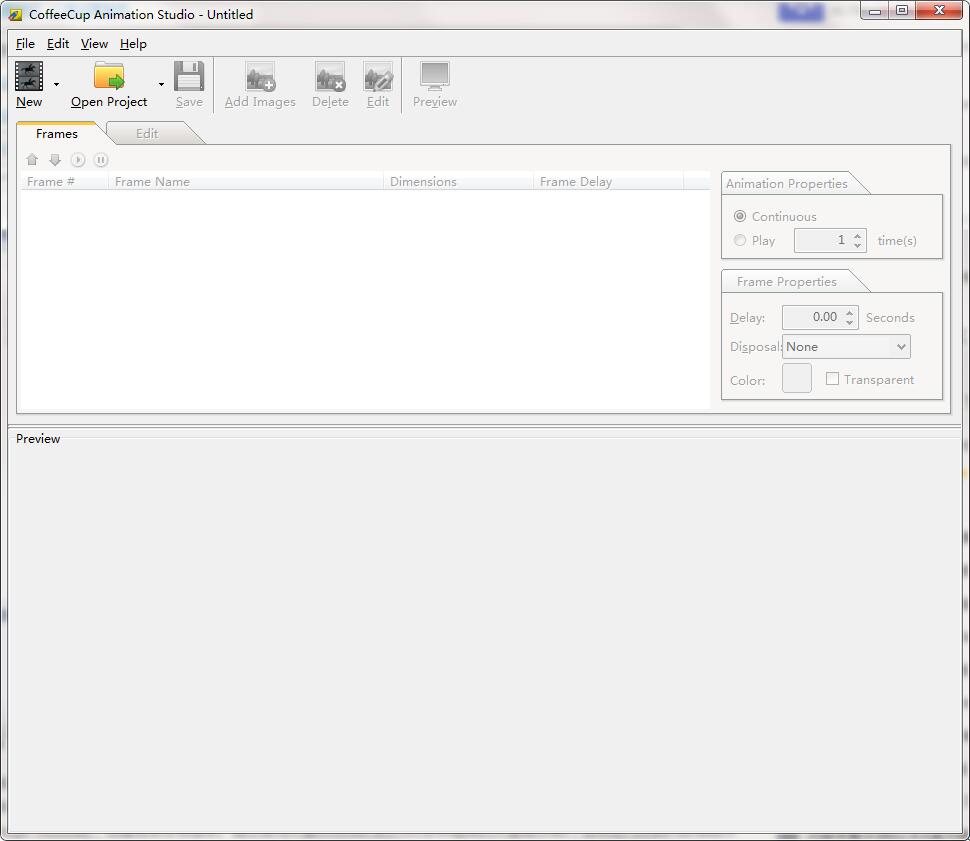Pause the animation with the pause icon
970x841 pixels.
coord(101,160)
